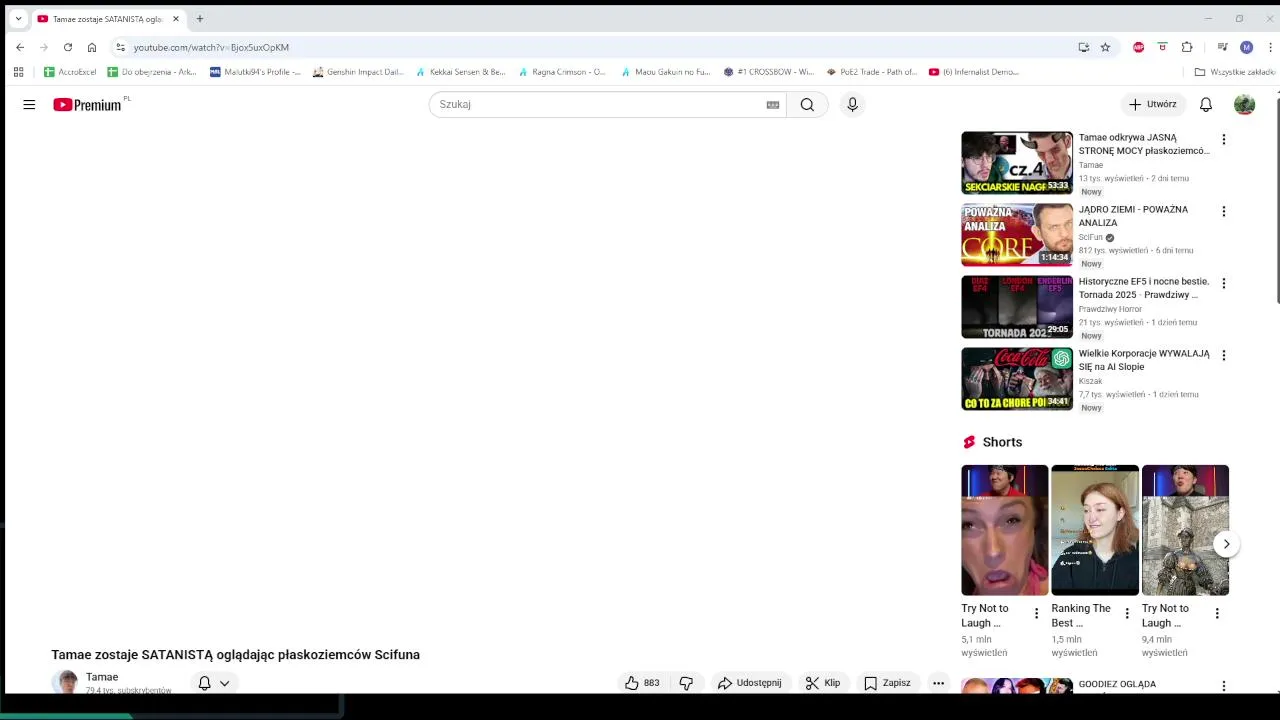1280x720 pixels.
Task: View site information icon in address bar
Action: (x=120, y=47)
